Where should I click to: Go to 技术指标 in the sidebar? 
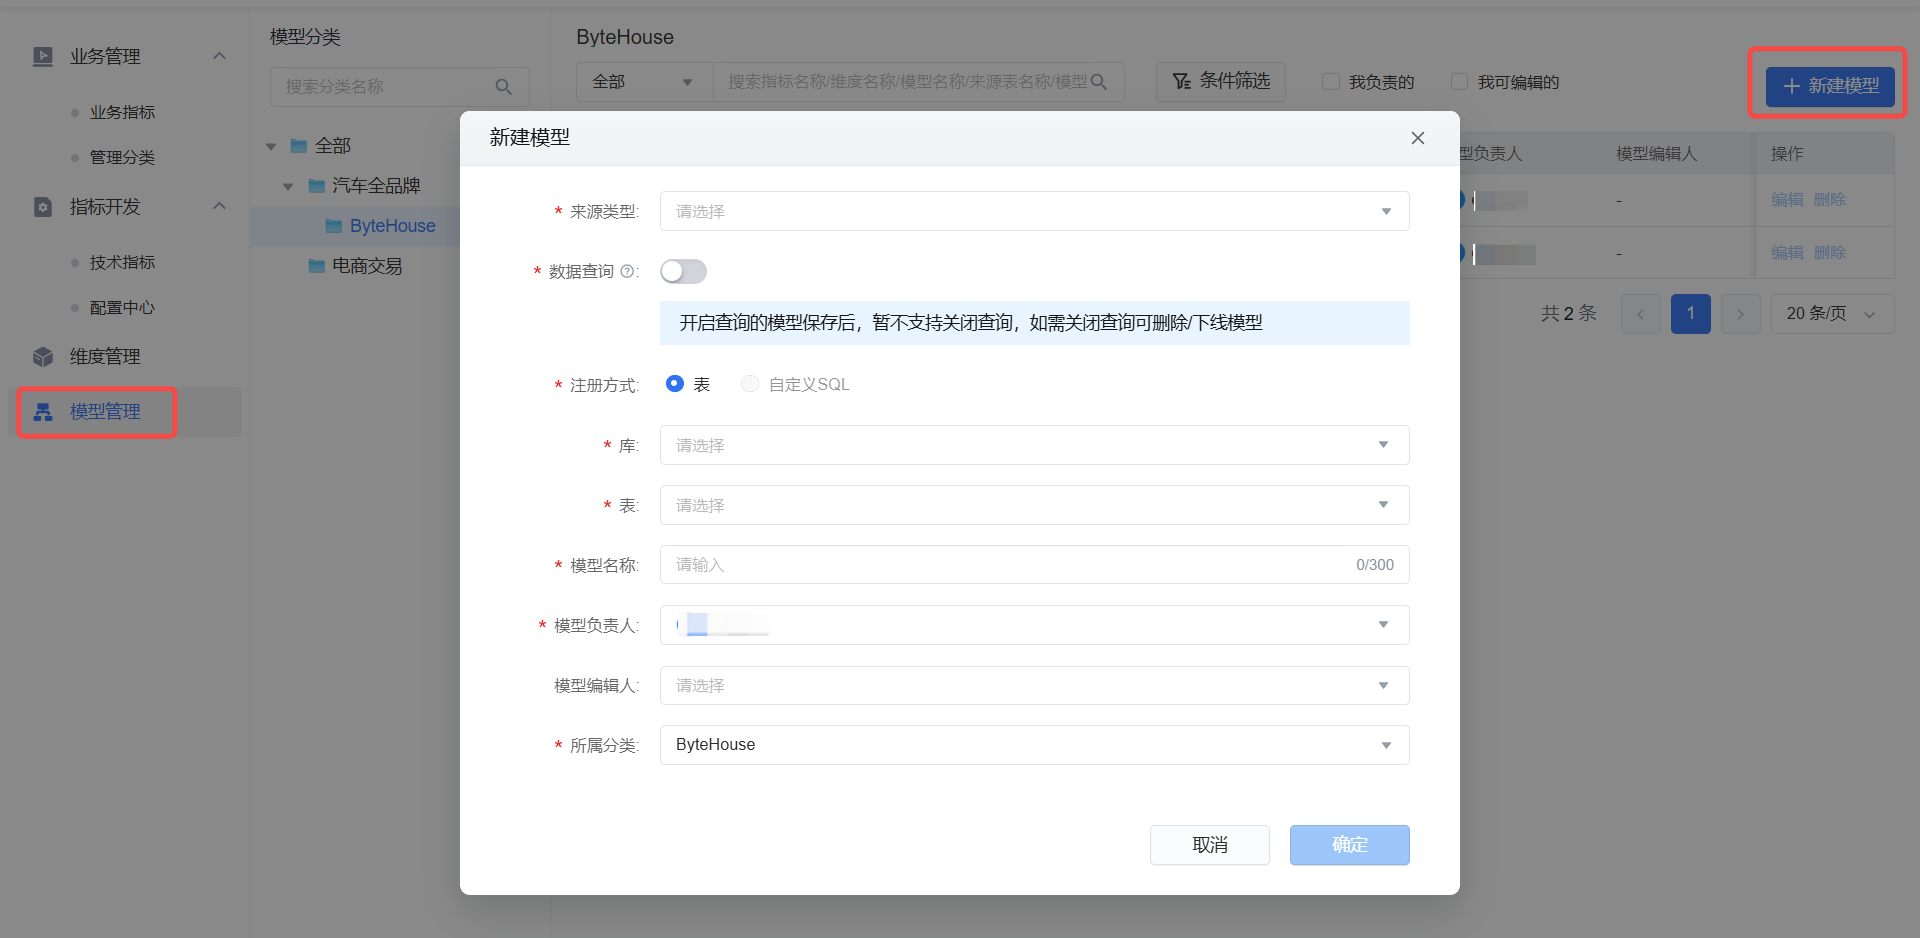click(x=122, y=262)
